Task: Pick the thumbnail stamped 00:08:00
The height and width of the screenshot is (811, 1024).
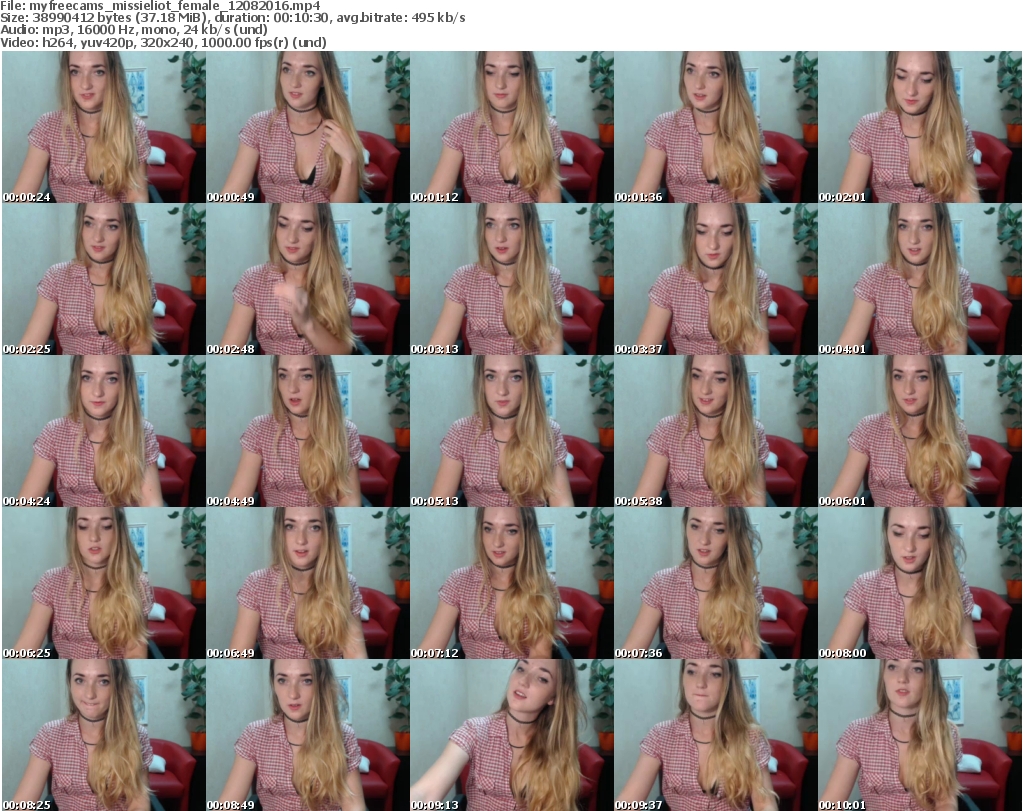Action: click(920, 583)
